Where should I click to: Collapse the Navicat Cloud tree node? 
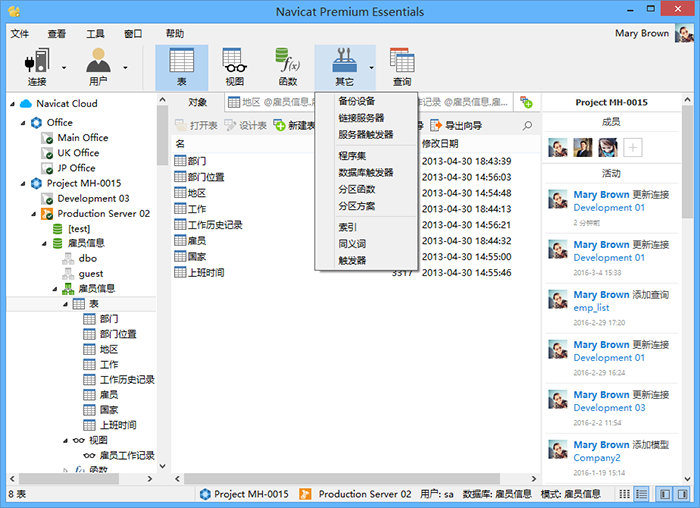pyautogui.click(x=12, y=104)
